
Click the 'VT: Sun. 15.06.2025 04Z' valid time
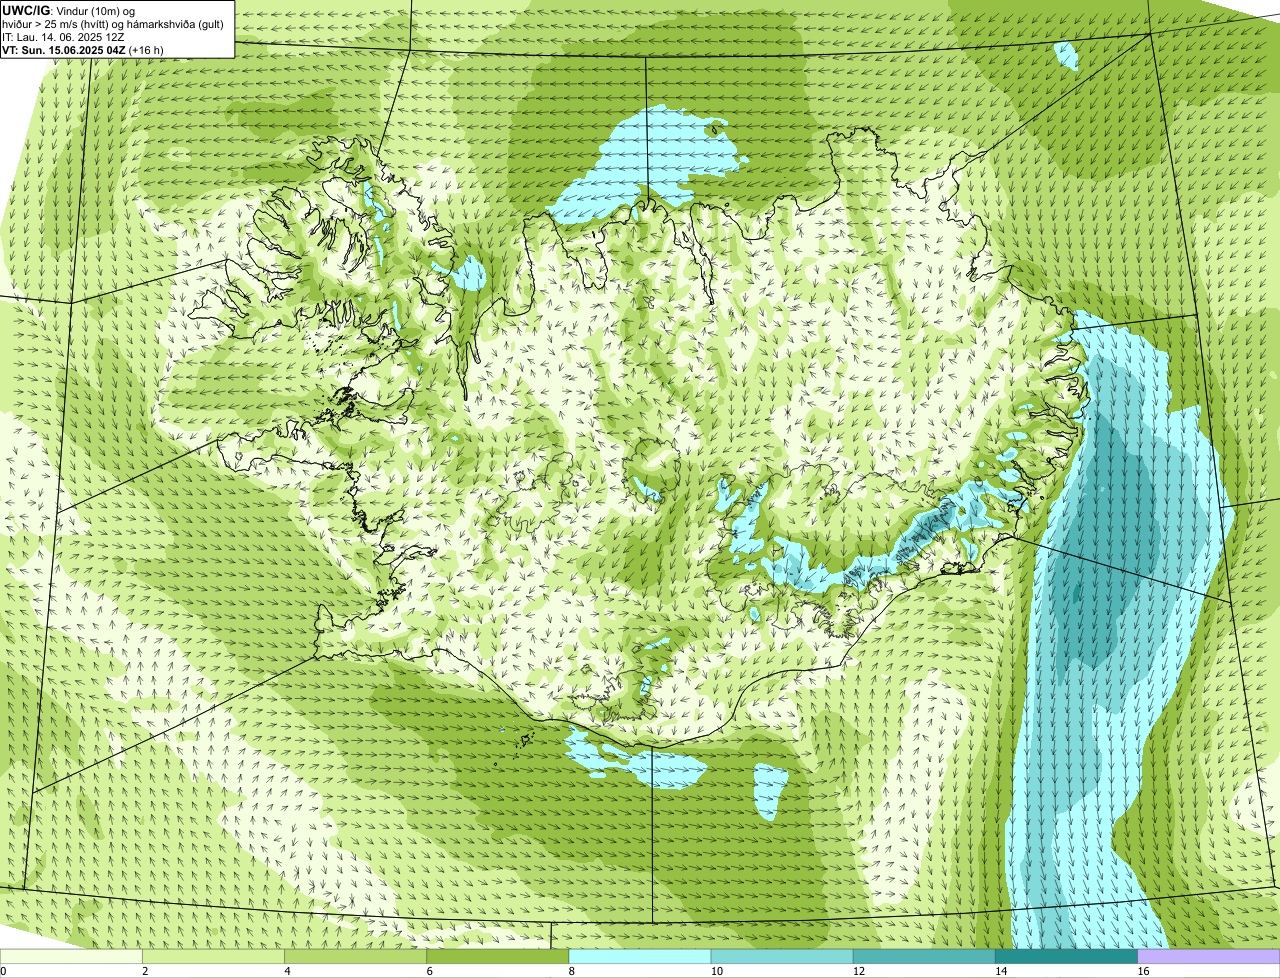pos(63,50)
